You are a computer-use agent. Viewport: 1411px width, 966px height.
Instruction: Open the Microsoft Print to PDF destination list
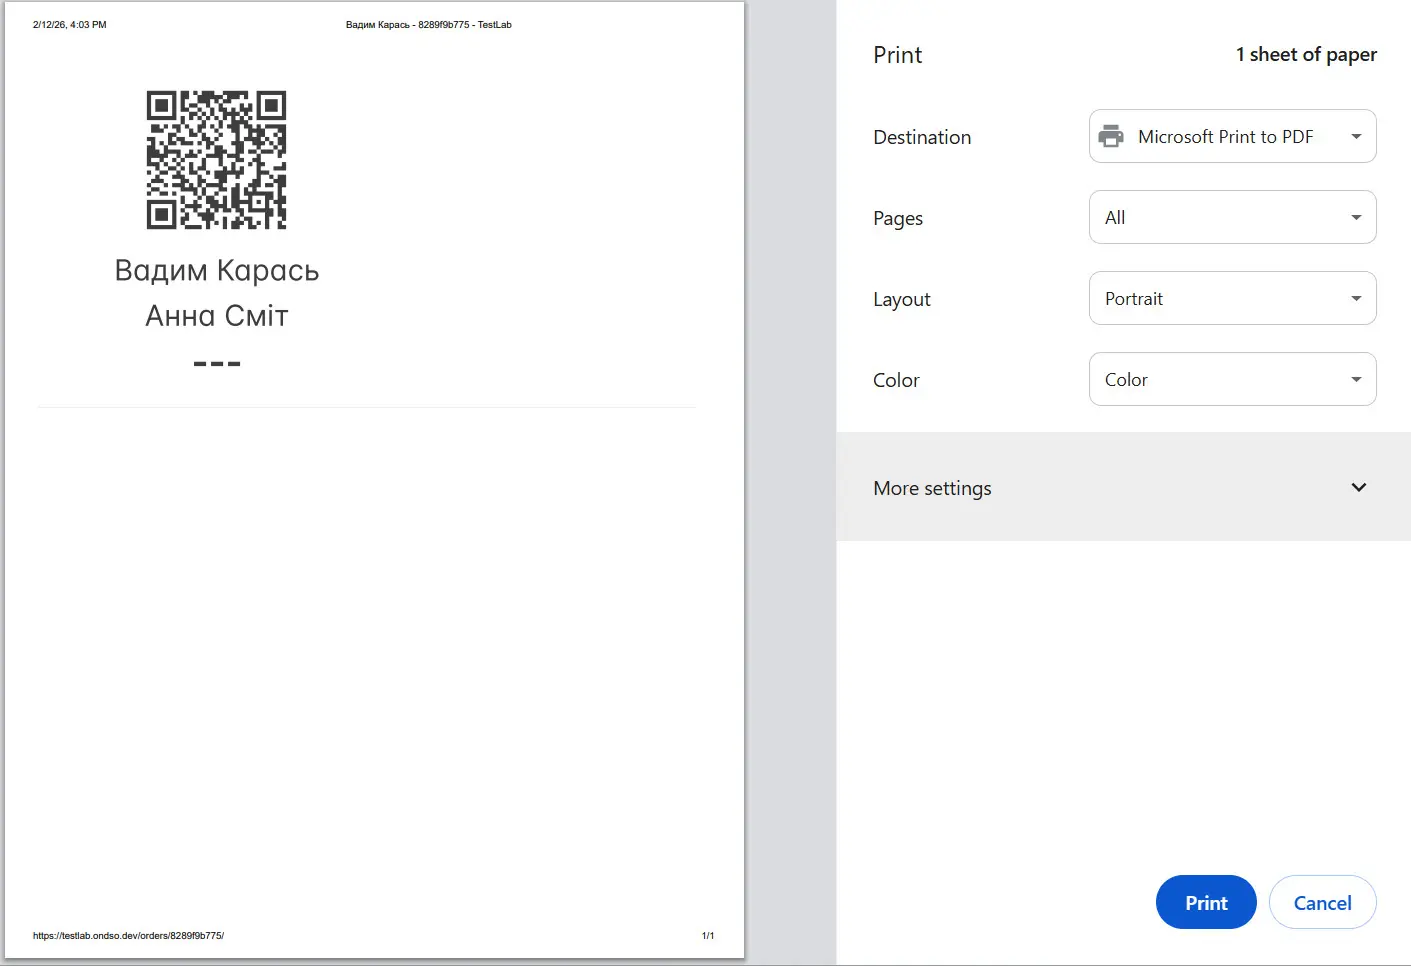point(1225,137)
